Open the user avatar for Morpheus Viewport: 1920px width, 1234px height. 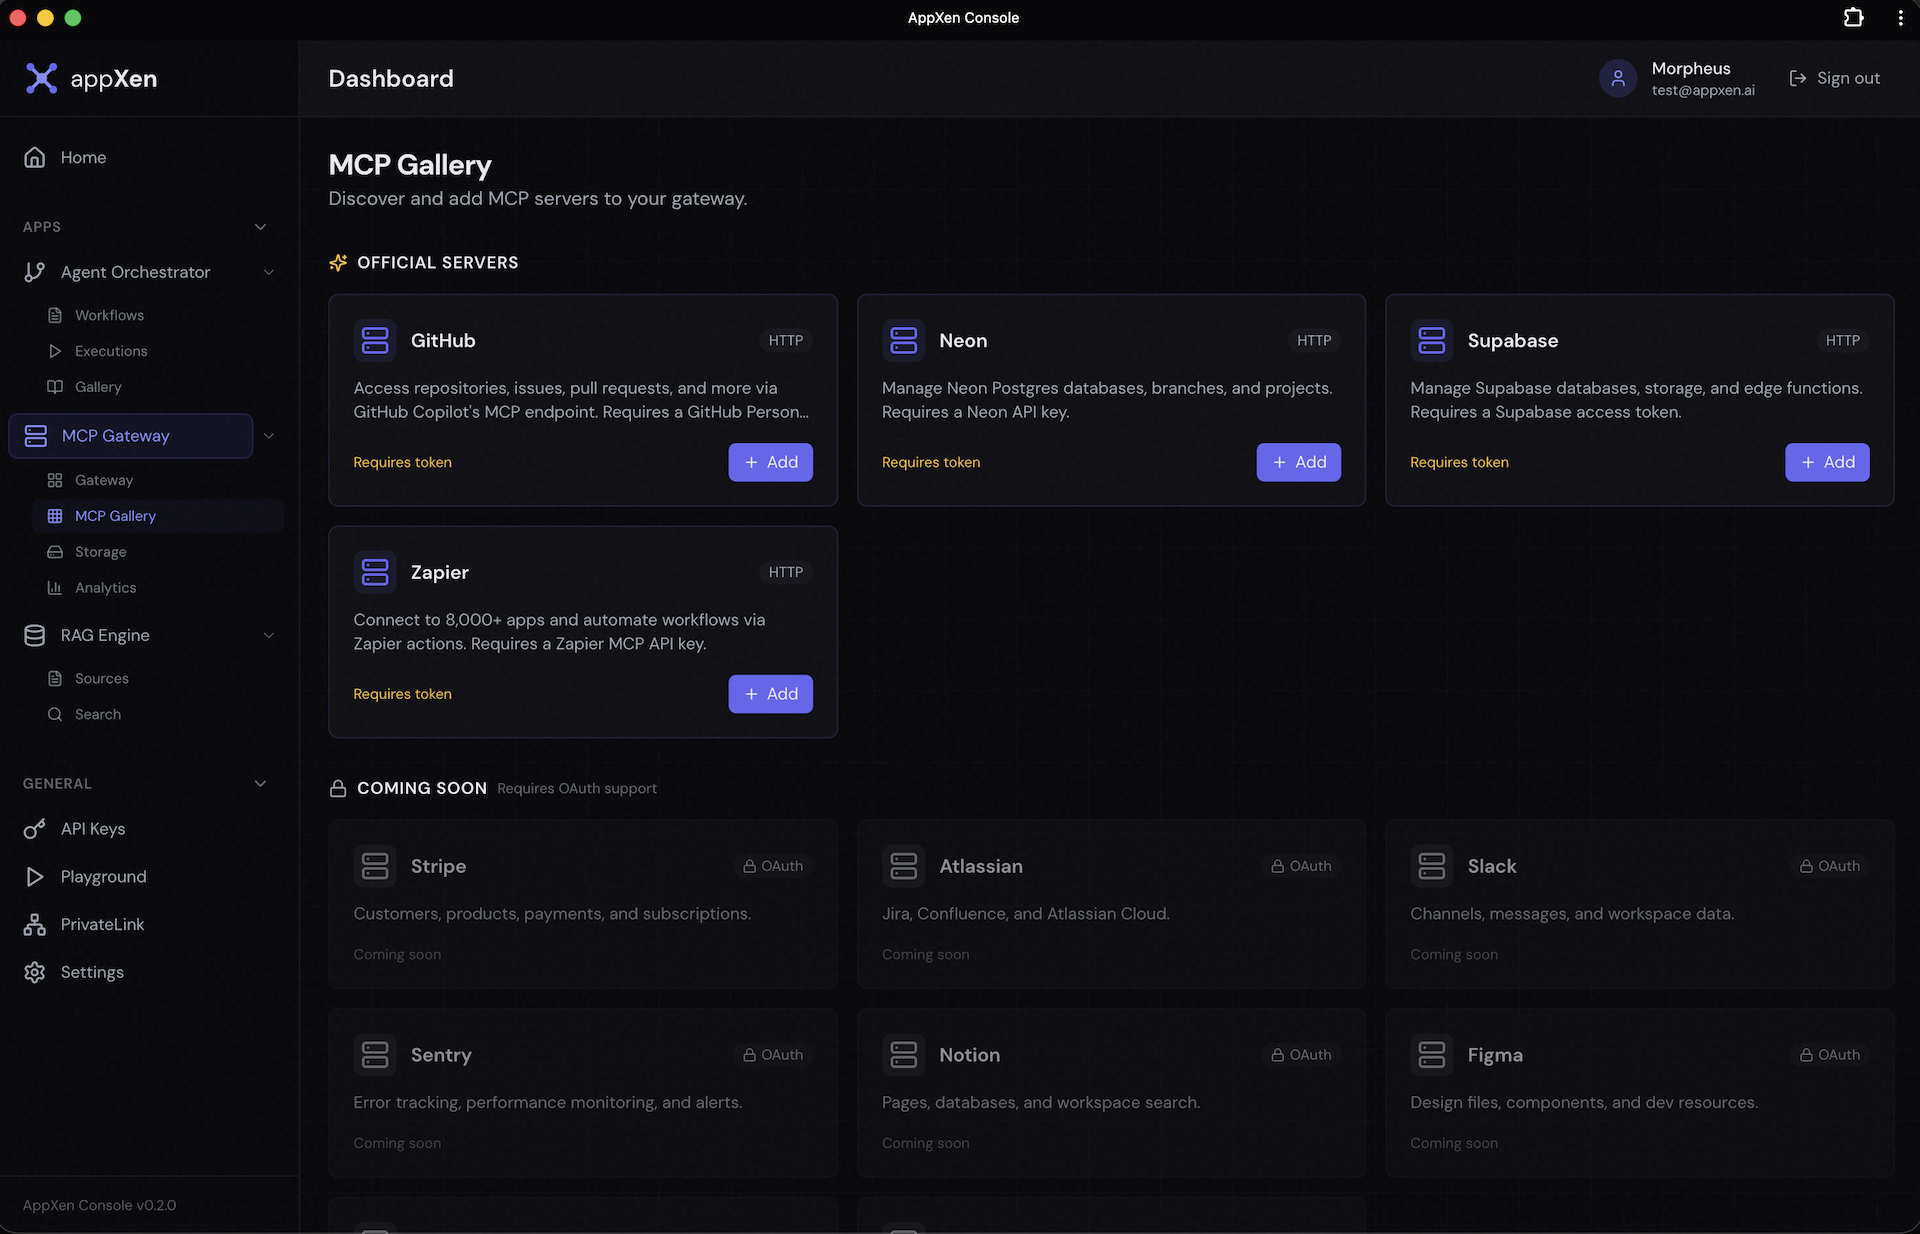[x=1616, y=78]
